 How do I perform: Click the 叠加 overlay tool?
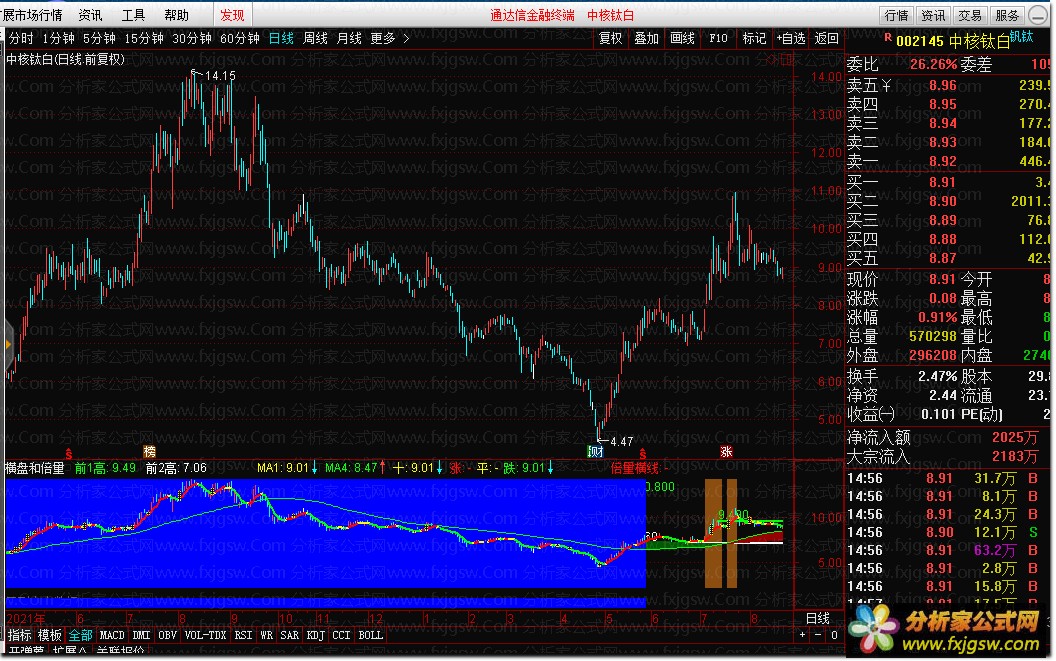(647, 38)
